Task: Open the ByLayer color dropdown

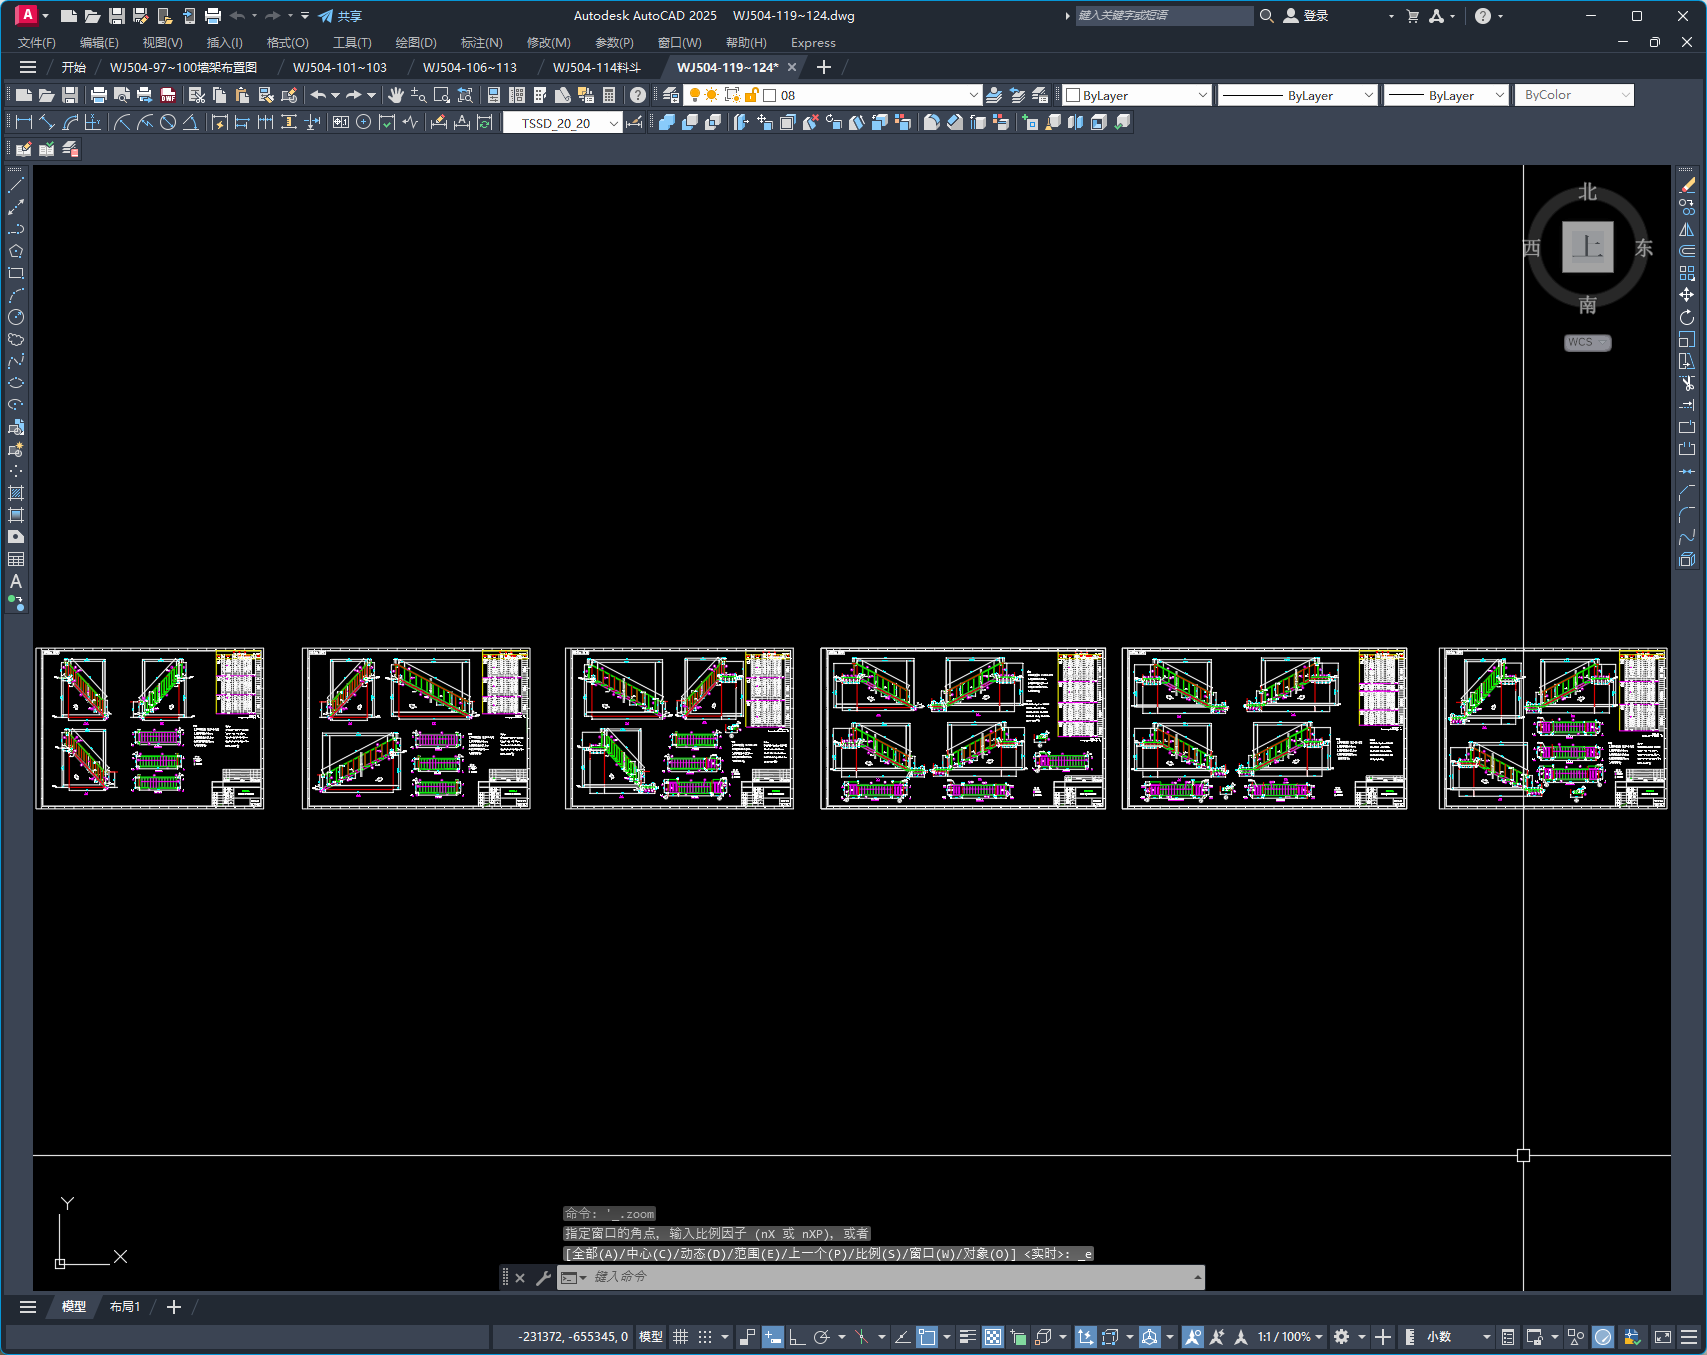Action: [x=1202, y=95]
